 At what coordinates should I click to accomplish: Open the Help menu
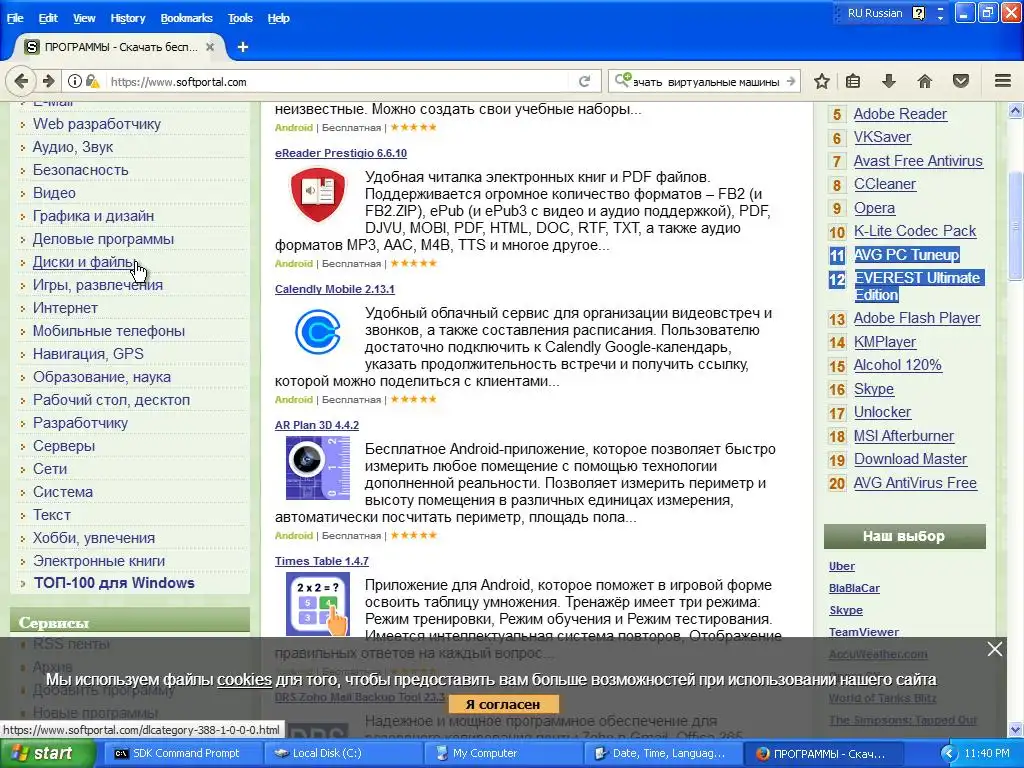point(278,18)
